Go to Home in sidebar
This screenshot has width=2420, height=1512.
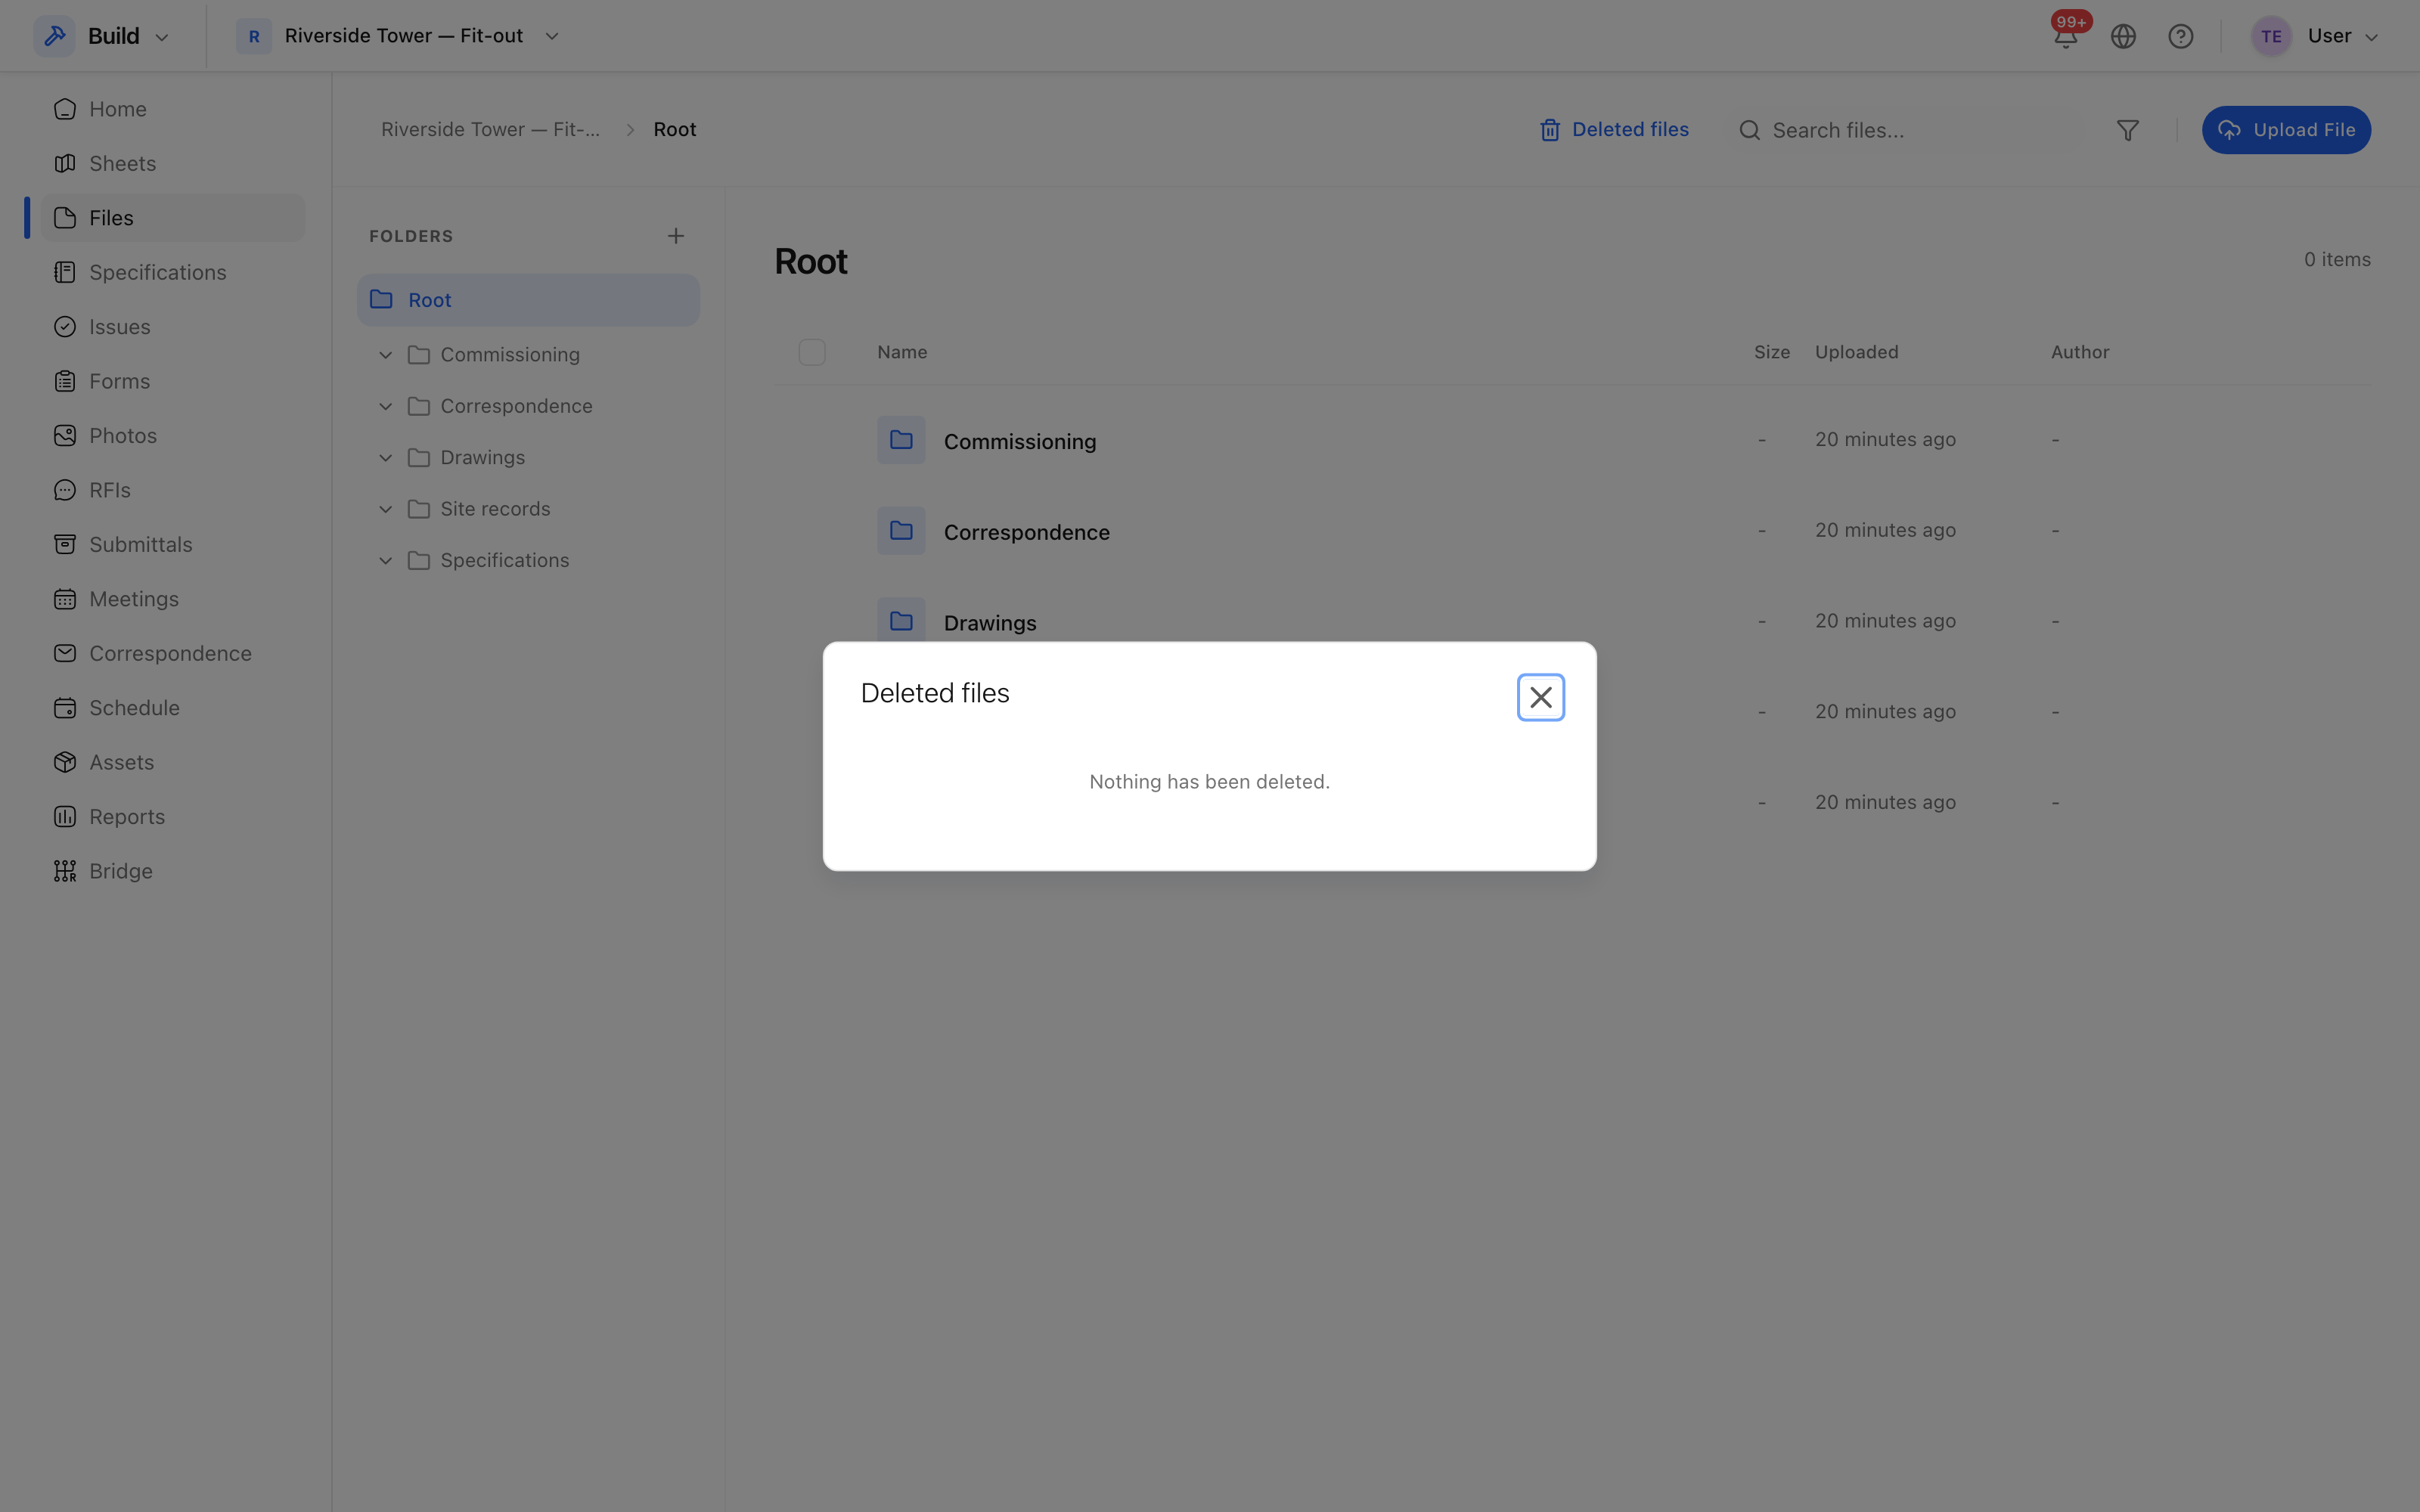tap(172, 109)
